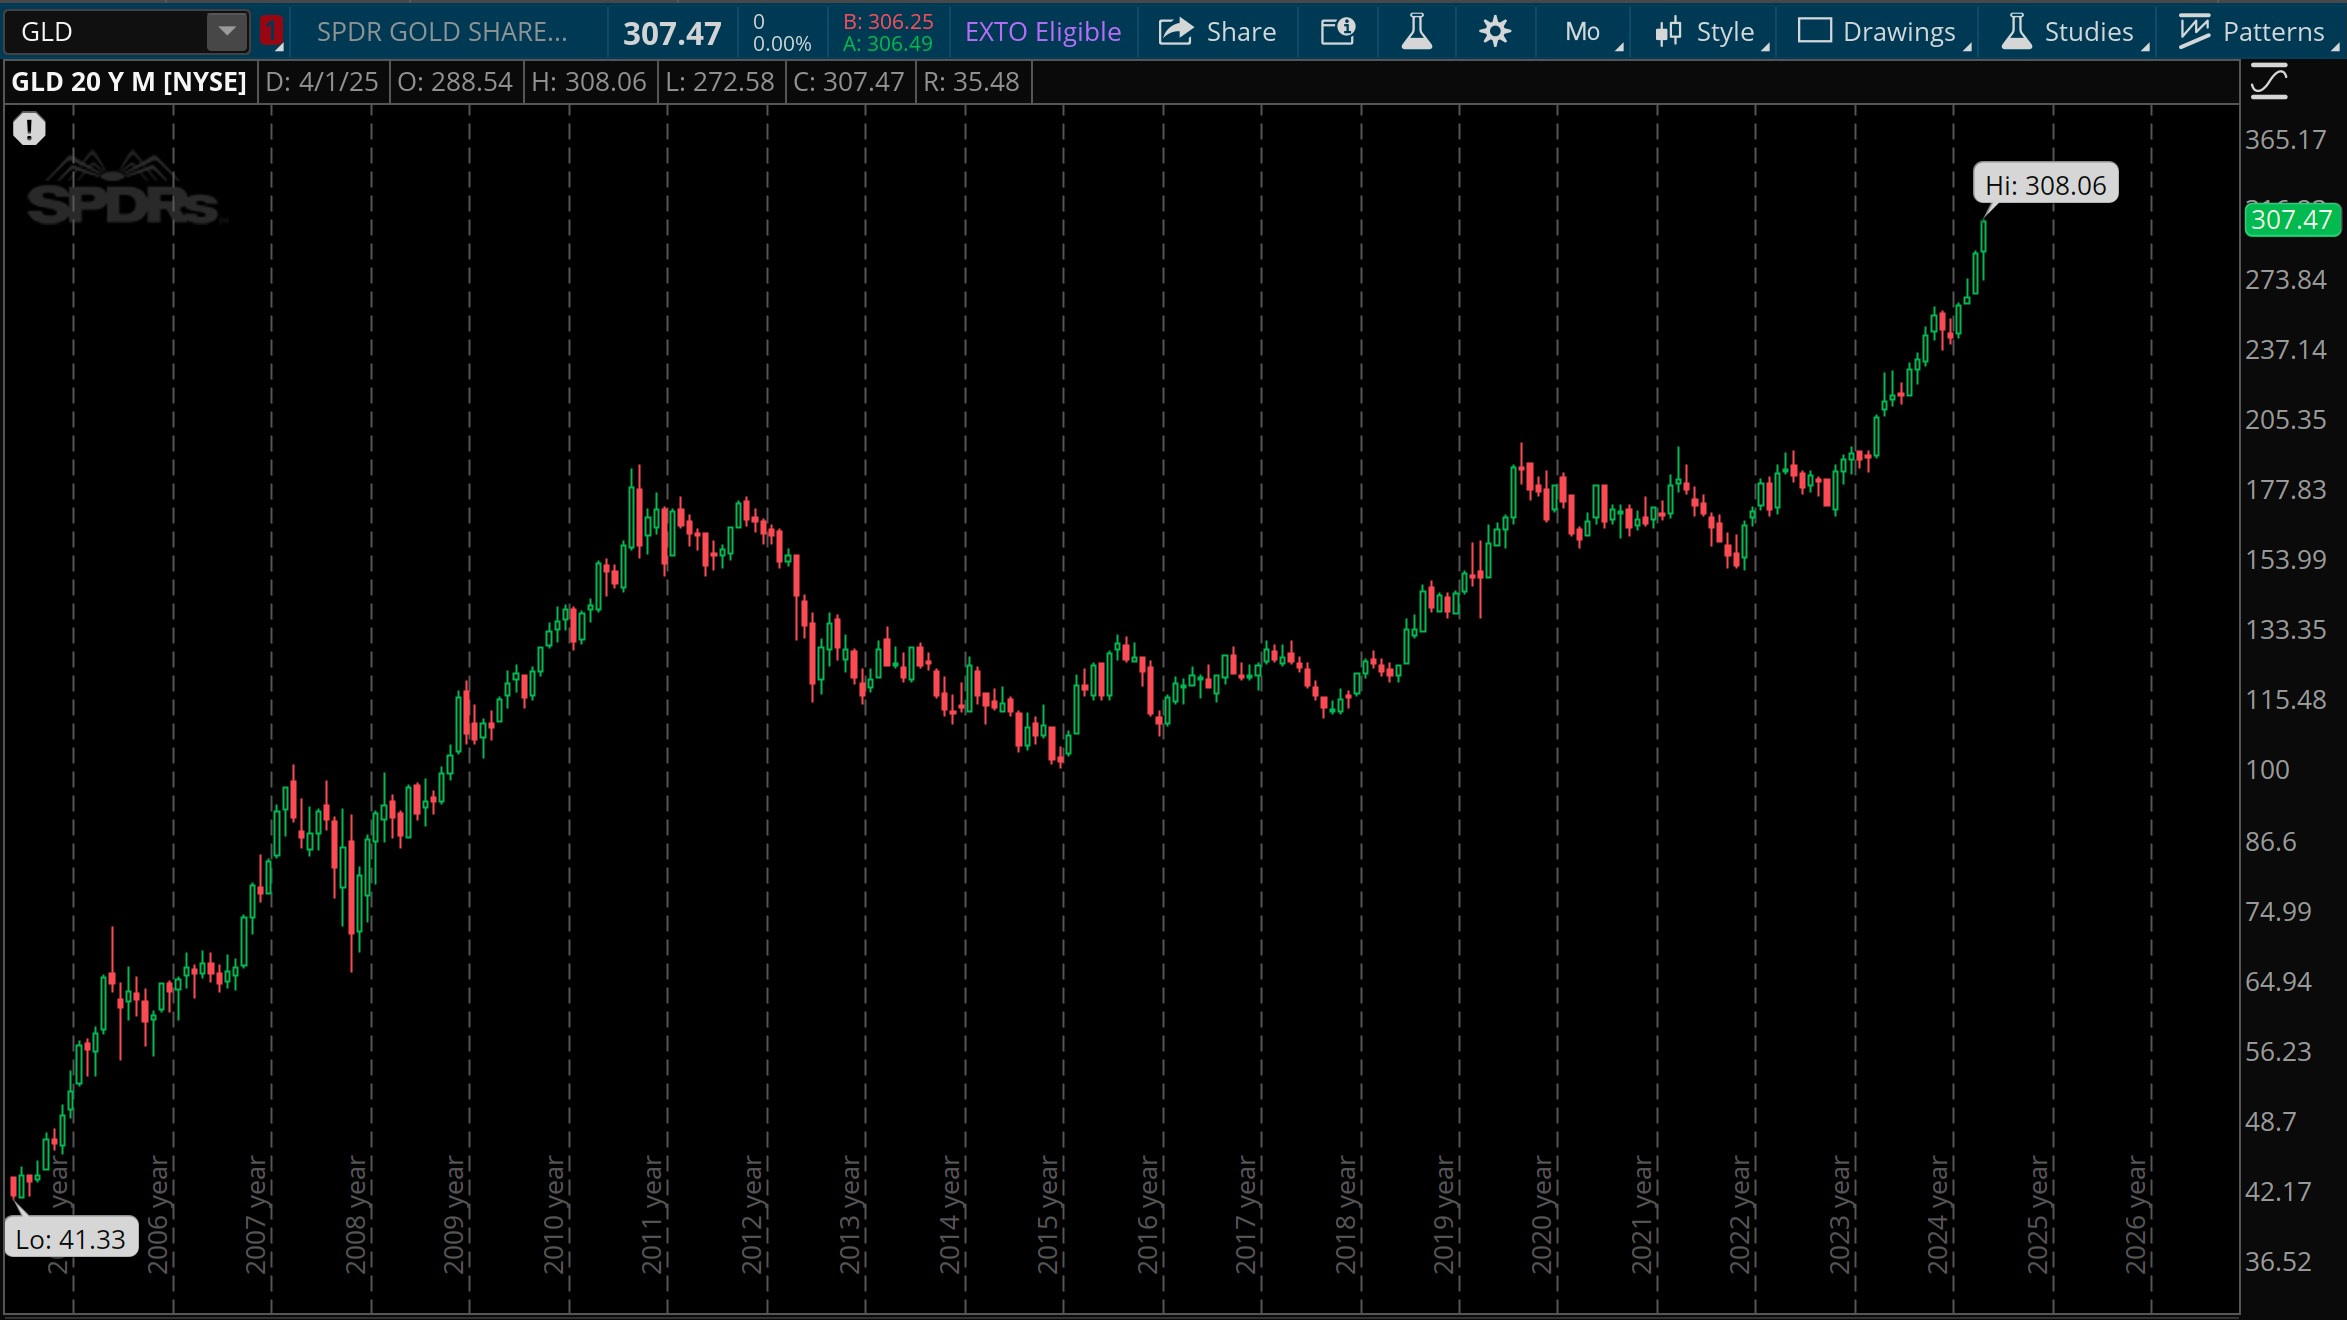Click the 365.17 price axis label
This screenshot has width=2347, height=1320.
(x=2286, y=139)
